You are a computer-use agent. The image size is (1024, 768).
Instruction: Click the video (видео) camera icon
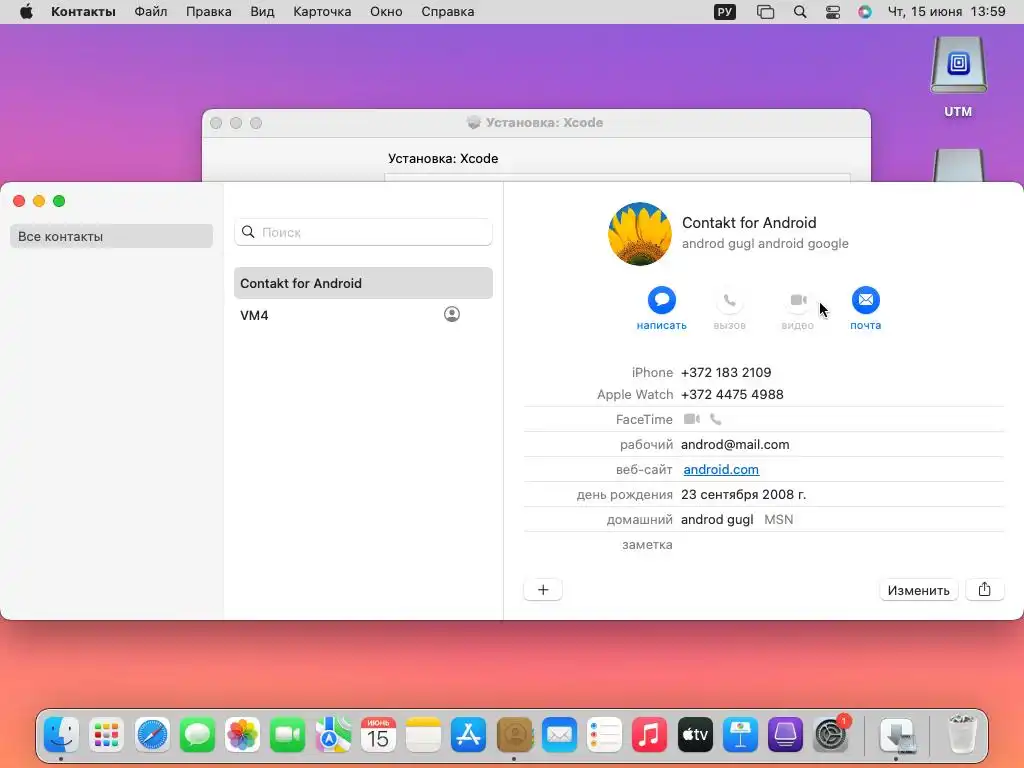(x=797, y=300)
